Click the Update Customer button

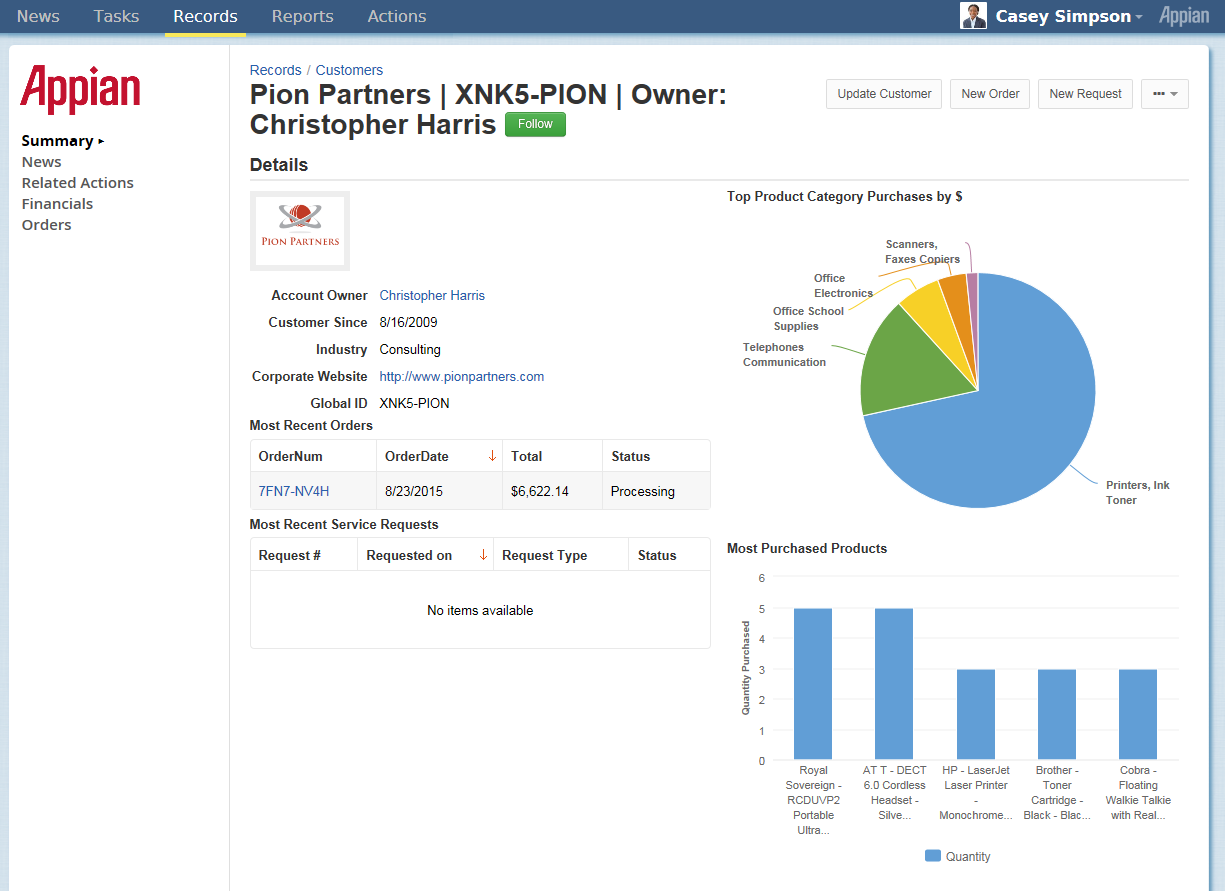[884, 94]
